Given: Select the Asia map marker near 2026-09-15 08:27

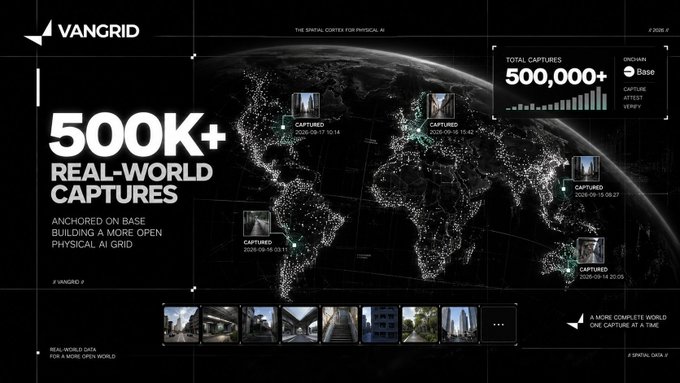Looking at the screenshot, I should [x=563, y=189].
